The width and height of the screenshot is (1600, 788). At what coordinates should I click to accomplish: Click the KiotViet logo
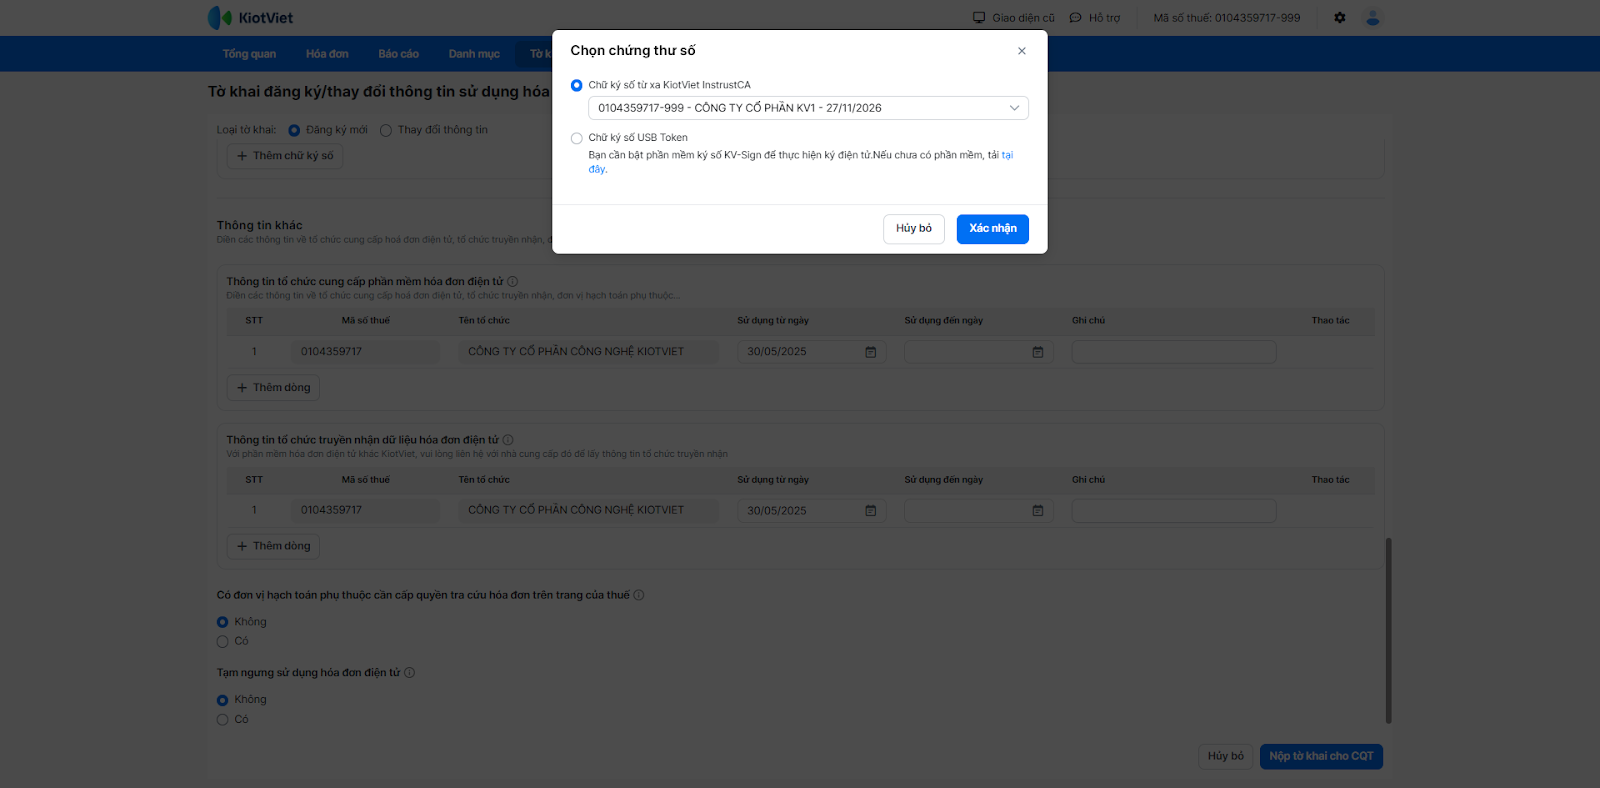(251, 18)
